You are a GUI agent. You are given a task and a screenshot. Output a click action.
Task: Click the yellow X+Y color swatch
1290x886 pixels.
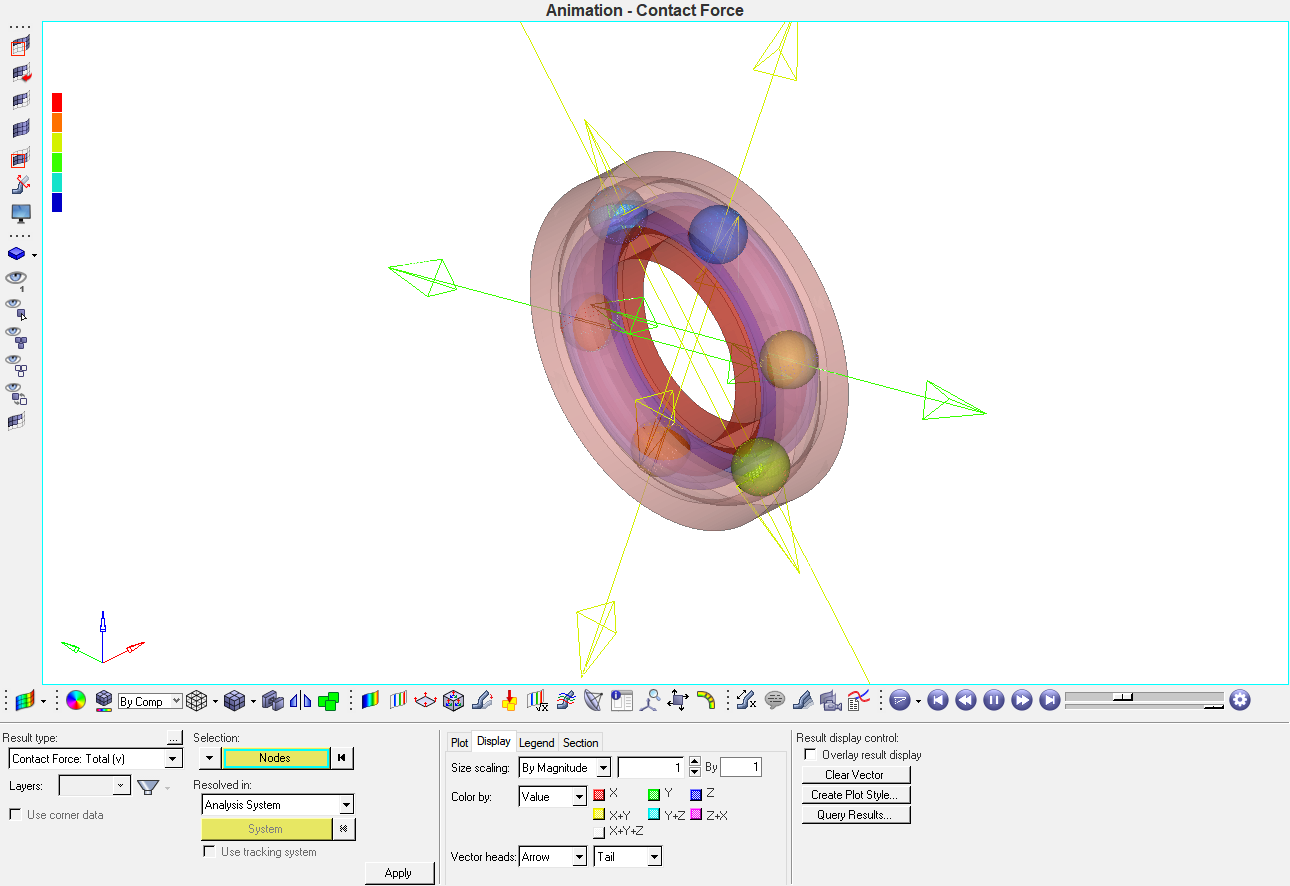(599, 815)
